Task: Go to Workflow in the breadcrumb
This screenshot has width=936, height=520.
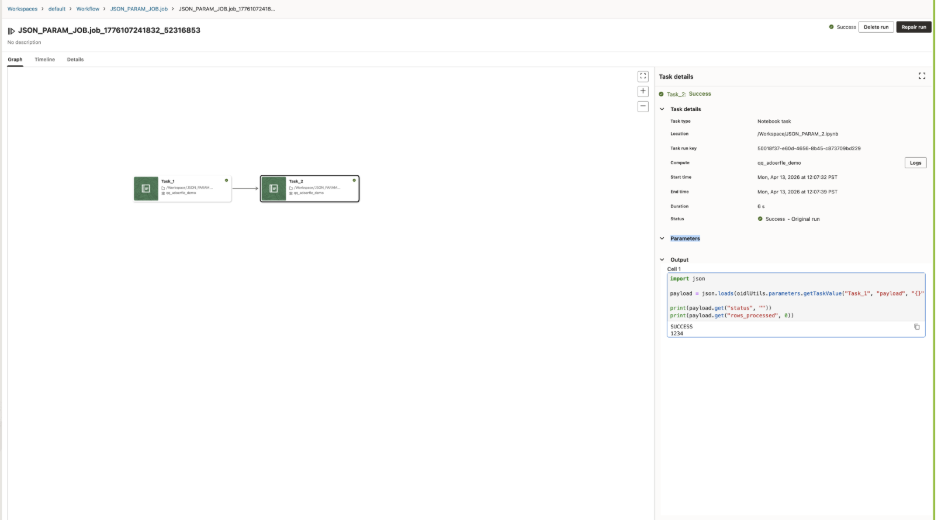Action: (x=88, y=9)
